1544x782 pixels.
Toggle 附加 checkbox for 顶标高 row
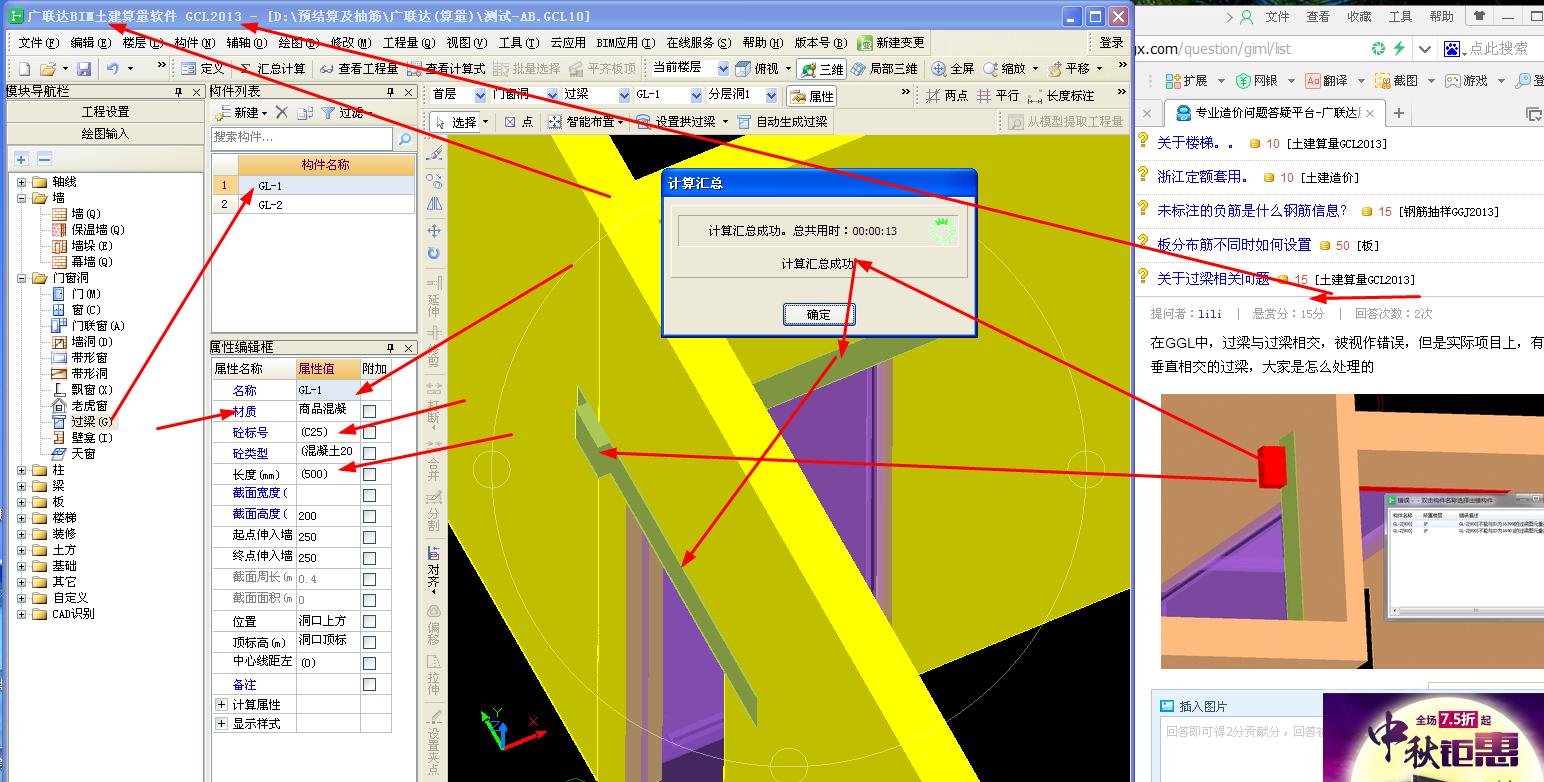point(370,642)
